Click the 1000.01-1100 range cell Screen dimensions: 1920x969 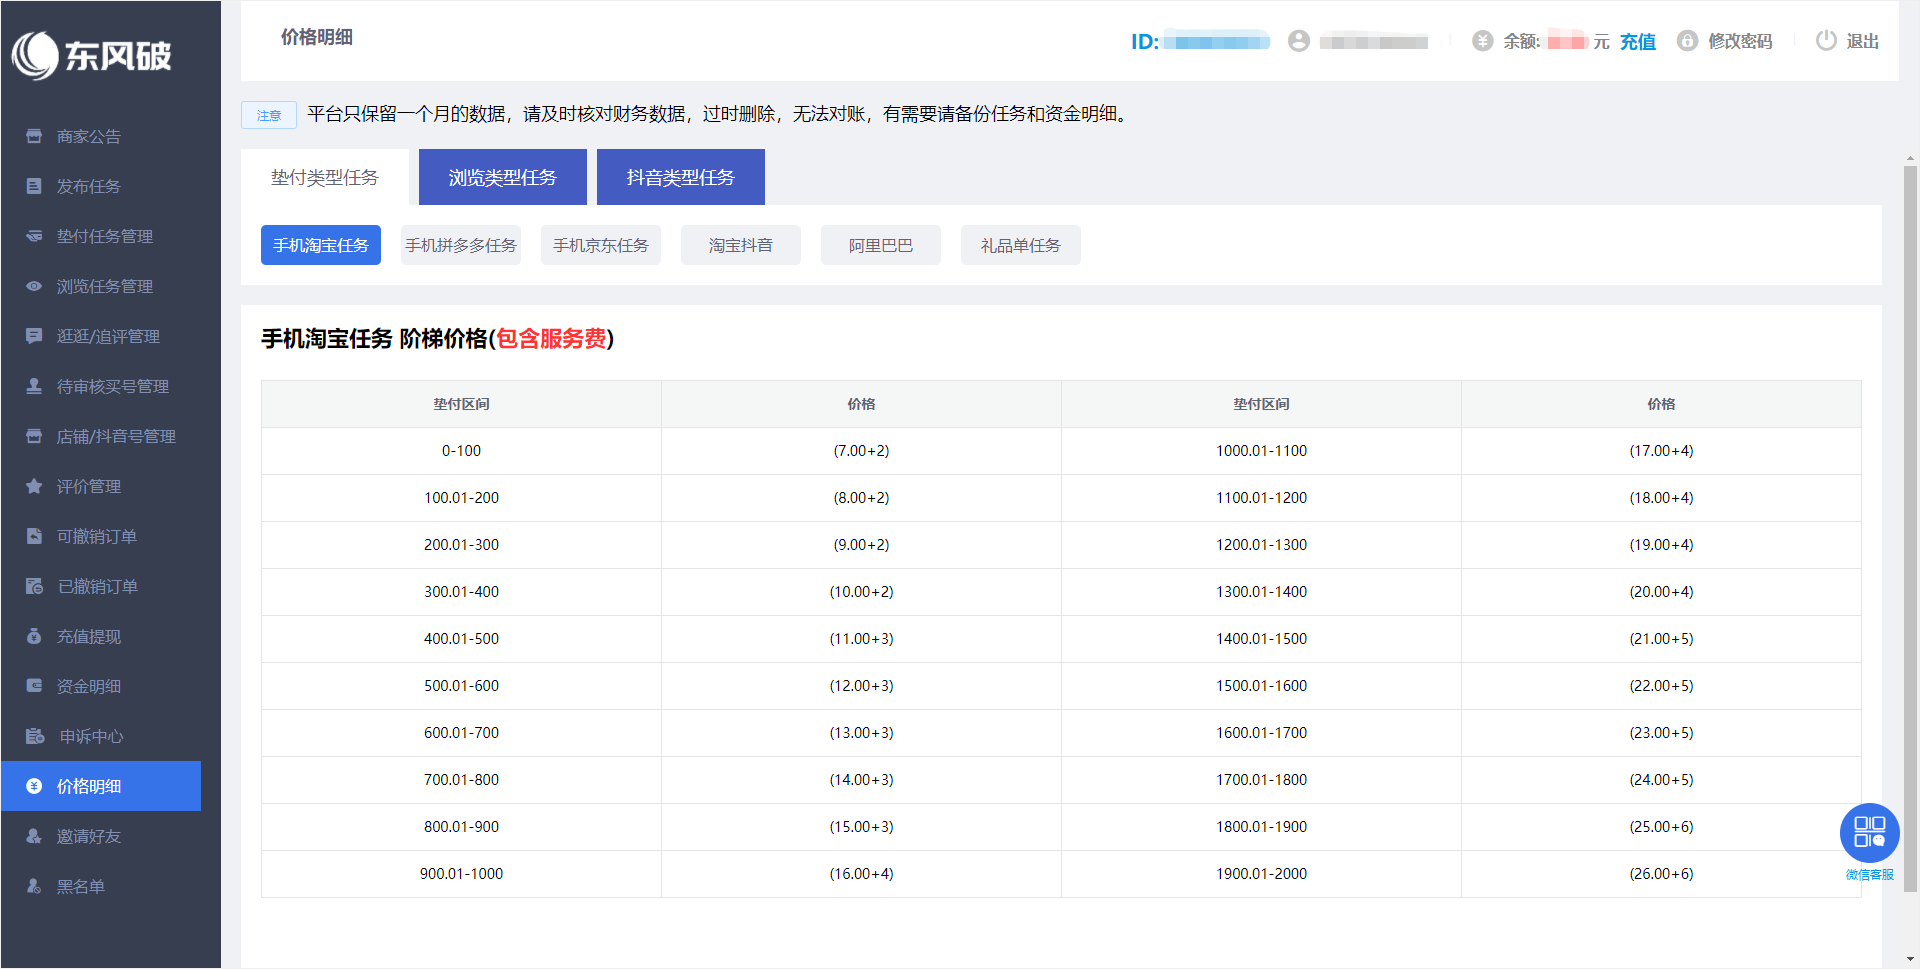pyautogui.click(x=1261, y=451)
